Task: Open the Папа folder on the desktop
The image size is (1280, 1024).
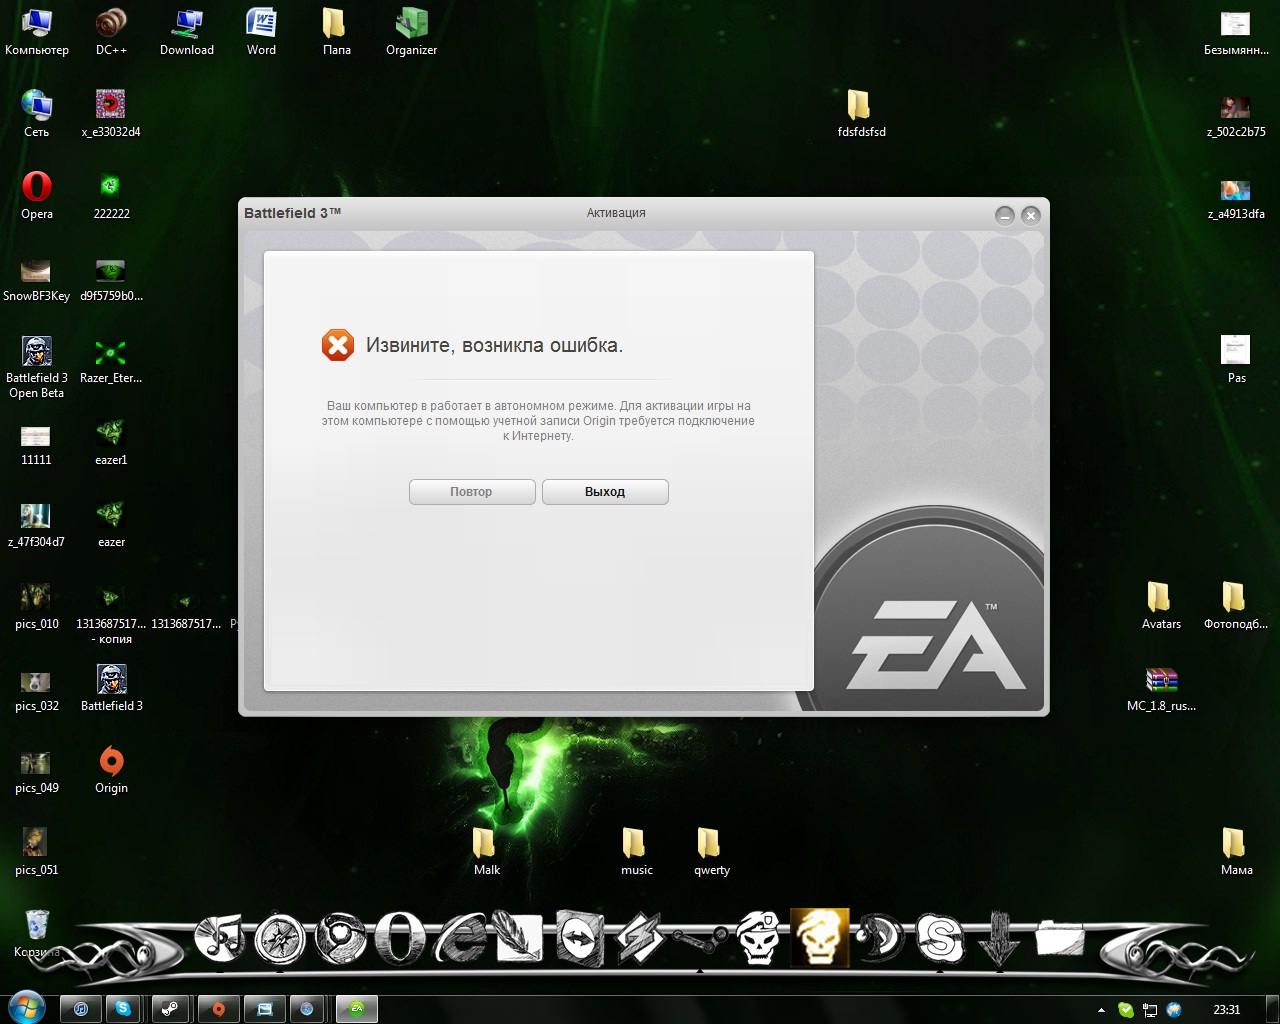Action: (x=336, y=32)
